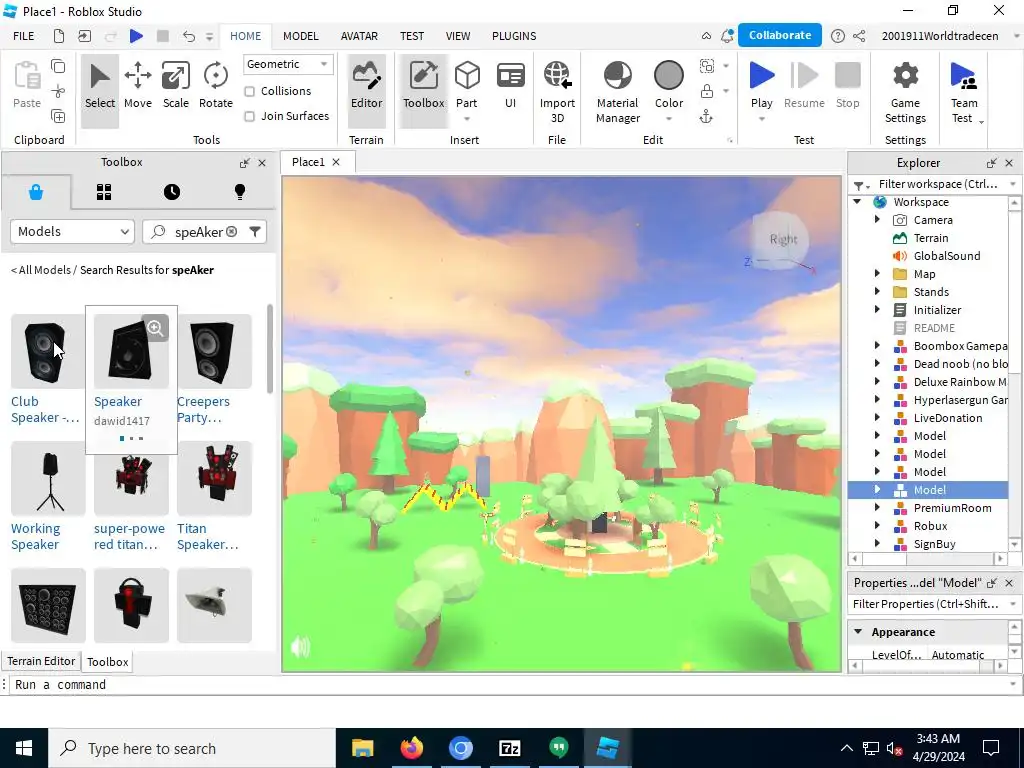Open the Geometric mode dropdown
This screenshot has height=768, width=1024.
(x=288, y=64)
